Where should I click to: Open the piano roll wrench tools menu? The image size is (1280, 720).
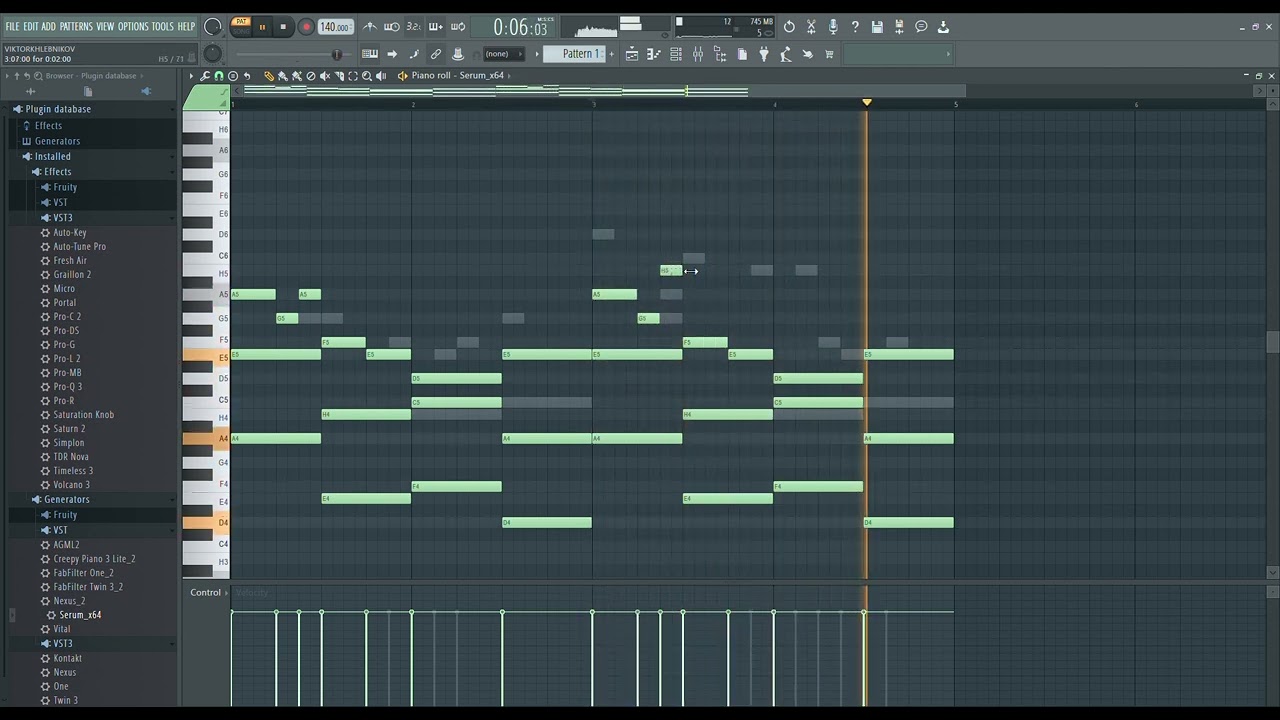(x=205, y=76)
